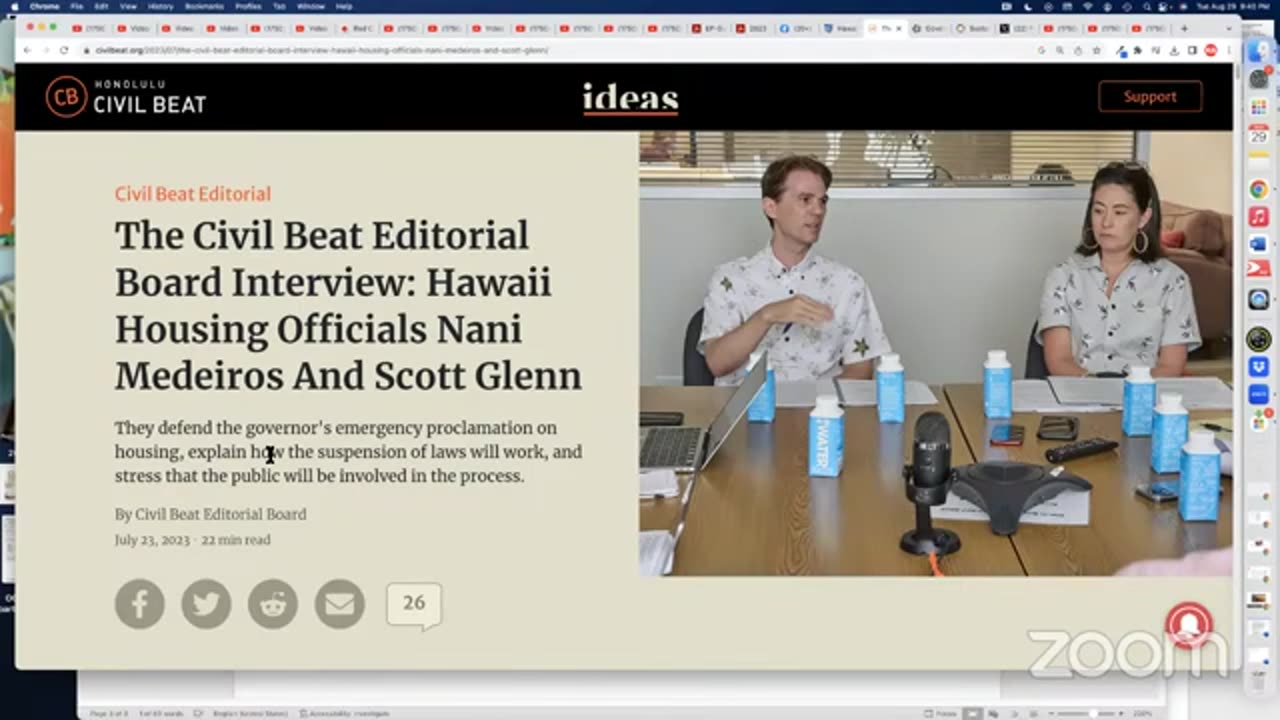Viewport: 1280px width, 720px height.
Task: Open Music app in the Dock
Action: pyautogui.click(x=1258, y=216)
